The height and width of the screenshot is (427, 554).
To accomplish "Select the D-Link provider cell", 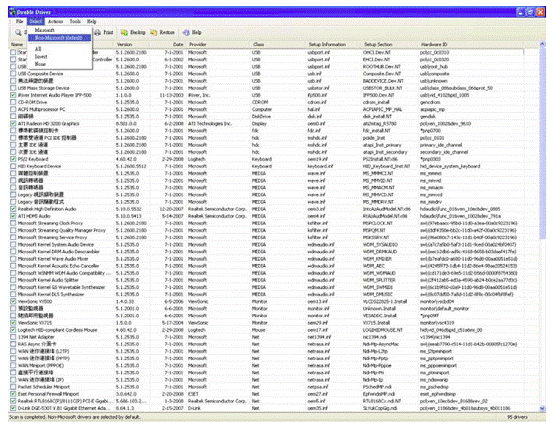I will pyautogui.click(x=194, y=408).
